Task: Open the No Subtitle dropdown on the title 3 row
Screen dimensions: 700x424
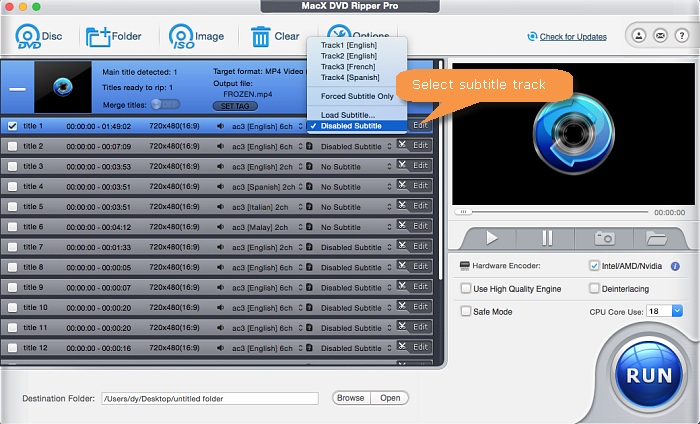Action: pyautogui.click(x=356, y=166)
